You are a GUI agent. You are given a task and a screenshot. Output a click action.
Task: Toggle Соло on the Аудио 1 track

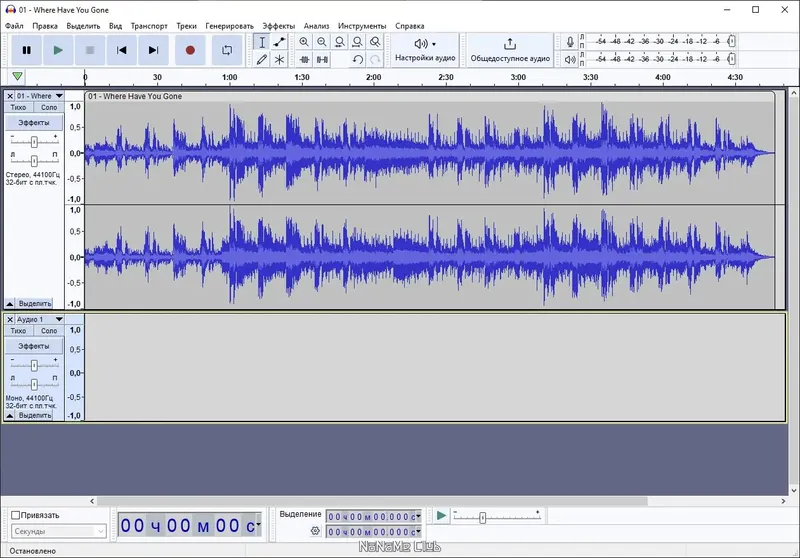pyautogui.click(x=49, y=331)
